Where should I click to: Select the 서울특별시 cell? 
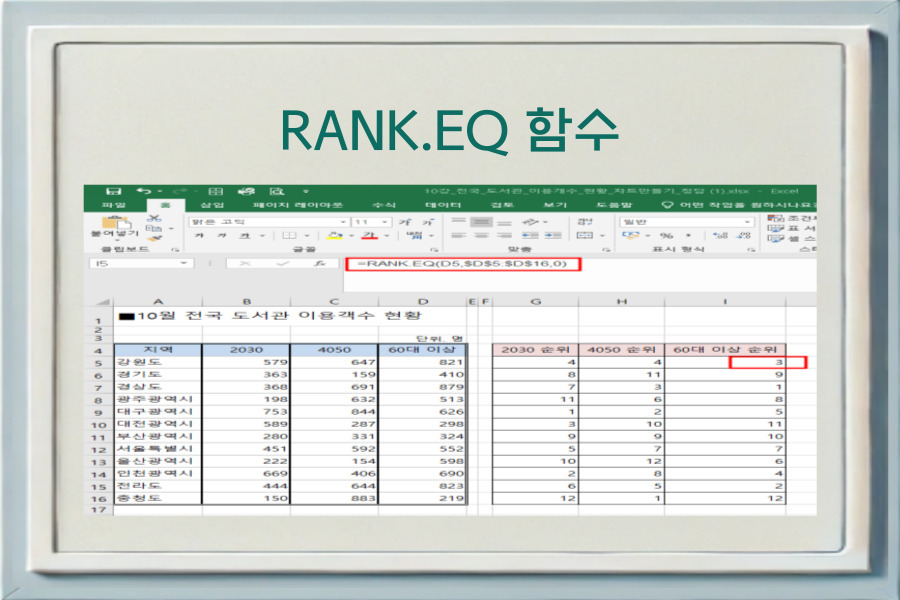pyautogui.click(x=158, y=449)
